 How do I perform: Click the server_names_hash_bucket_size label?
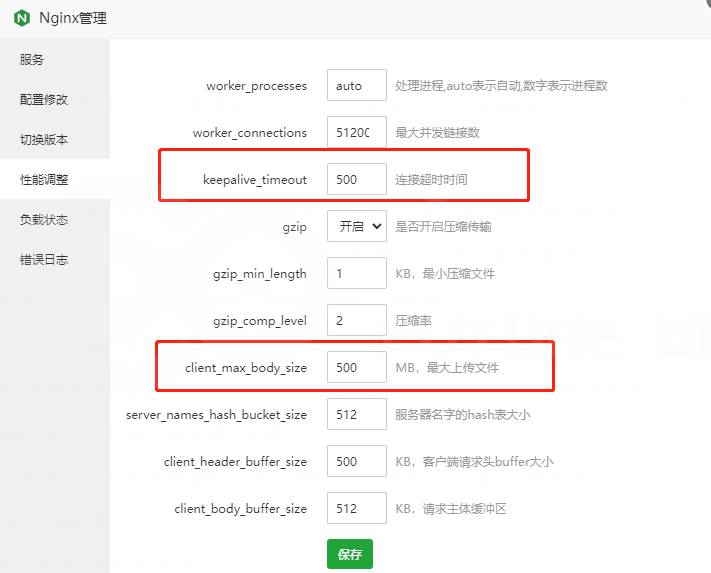coord(216,415)
